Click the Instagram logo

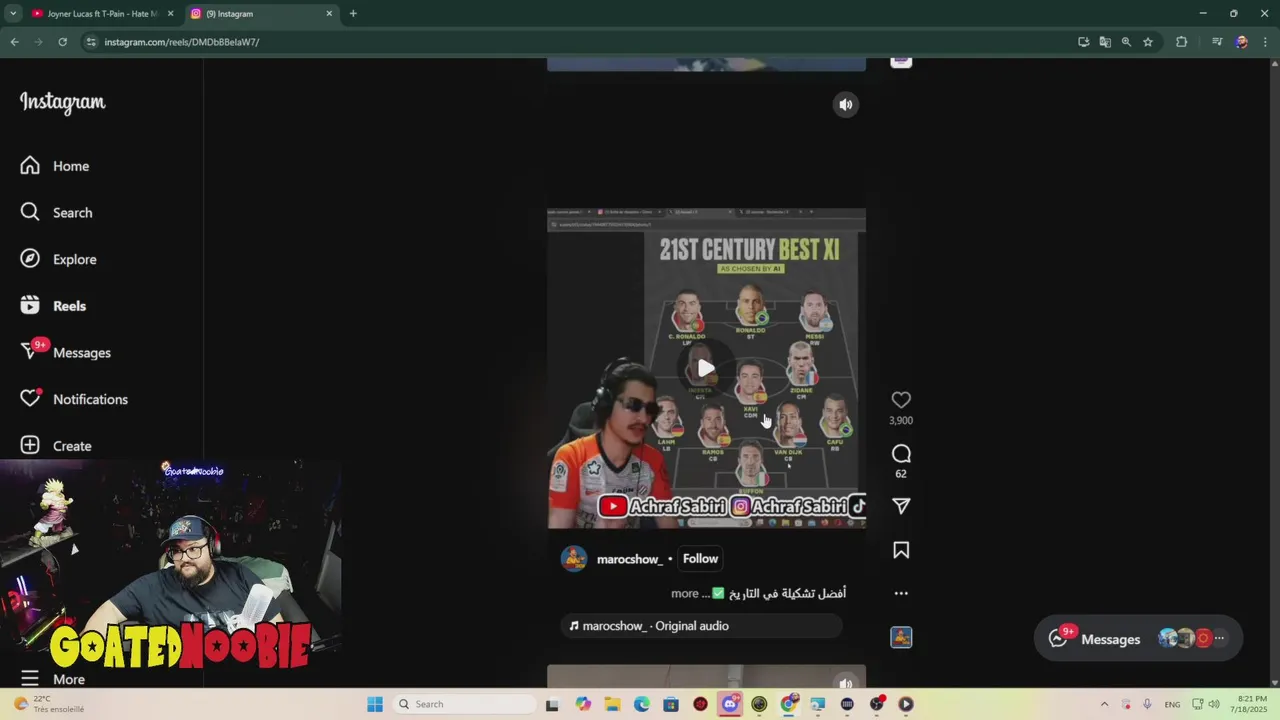pyautogui.click(x=62, y=102)
